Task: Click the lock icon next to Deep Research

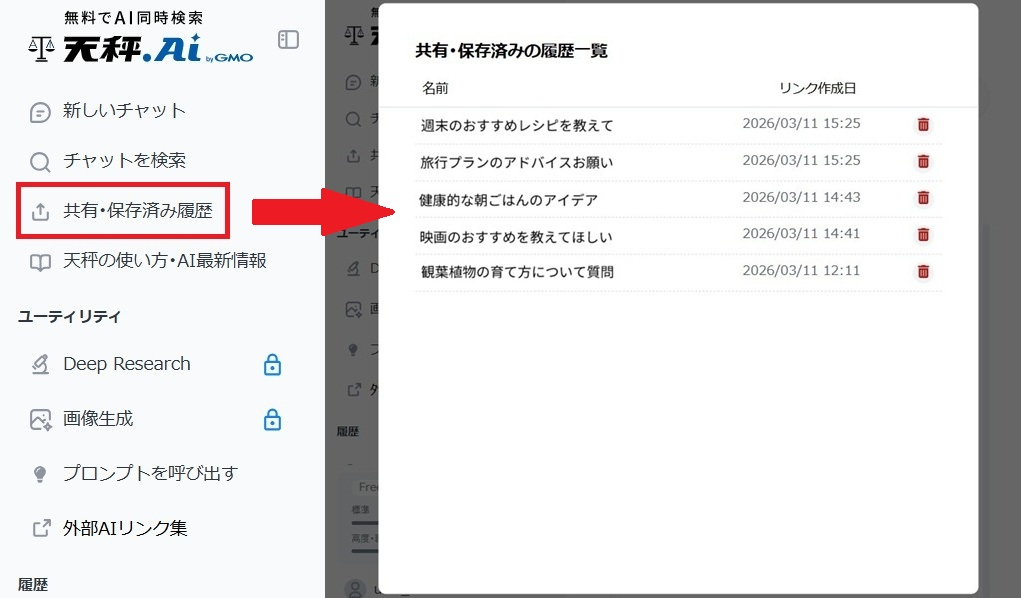Action: (x=272, y=364)
